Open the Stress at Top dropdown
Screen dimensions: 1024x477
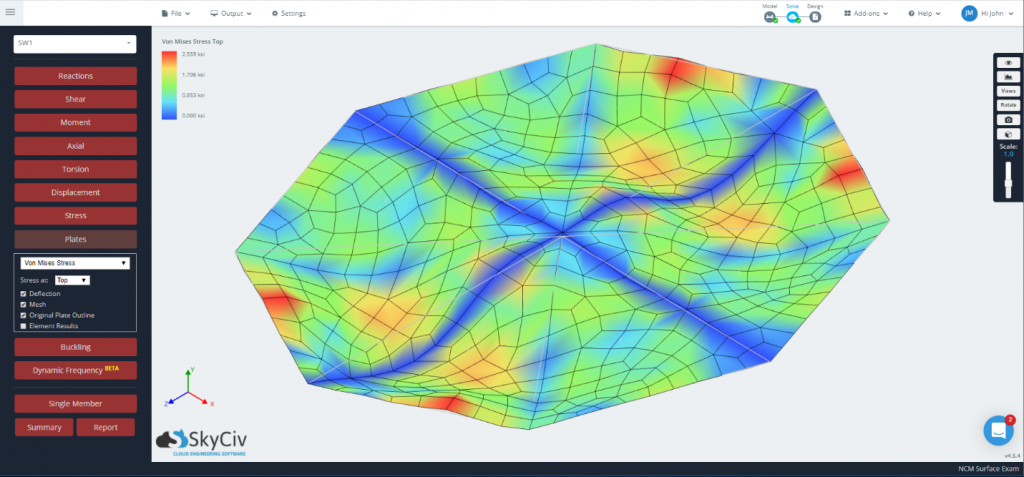pyautogui.click(x=72, y=280)
